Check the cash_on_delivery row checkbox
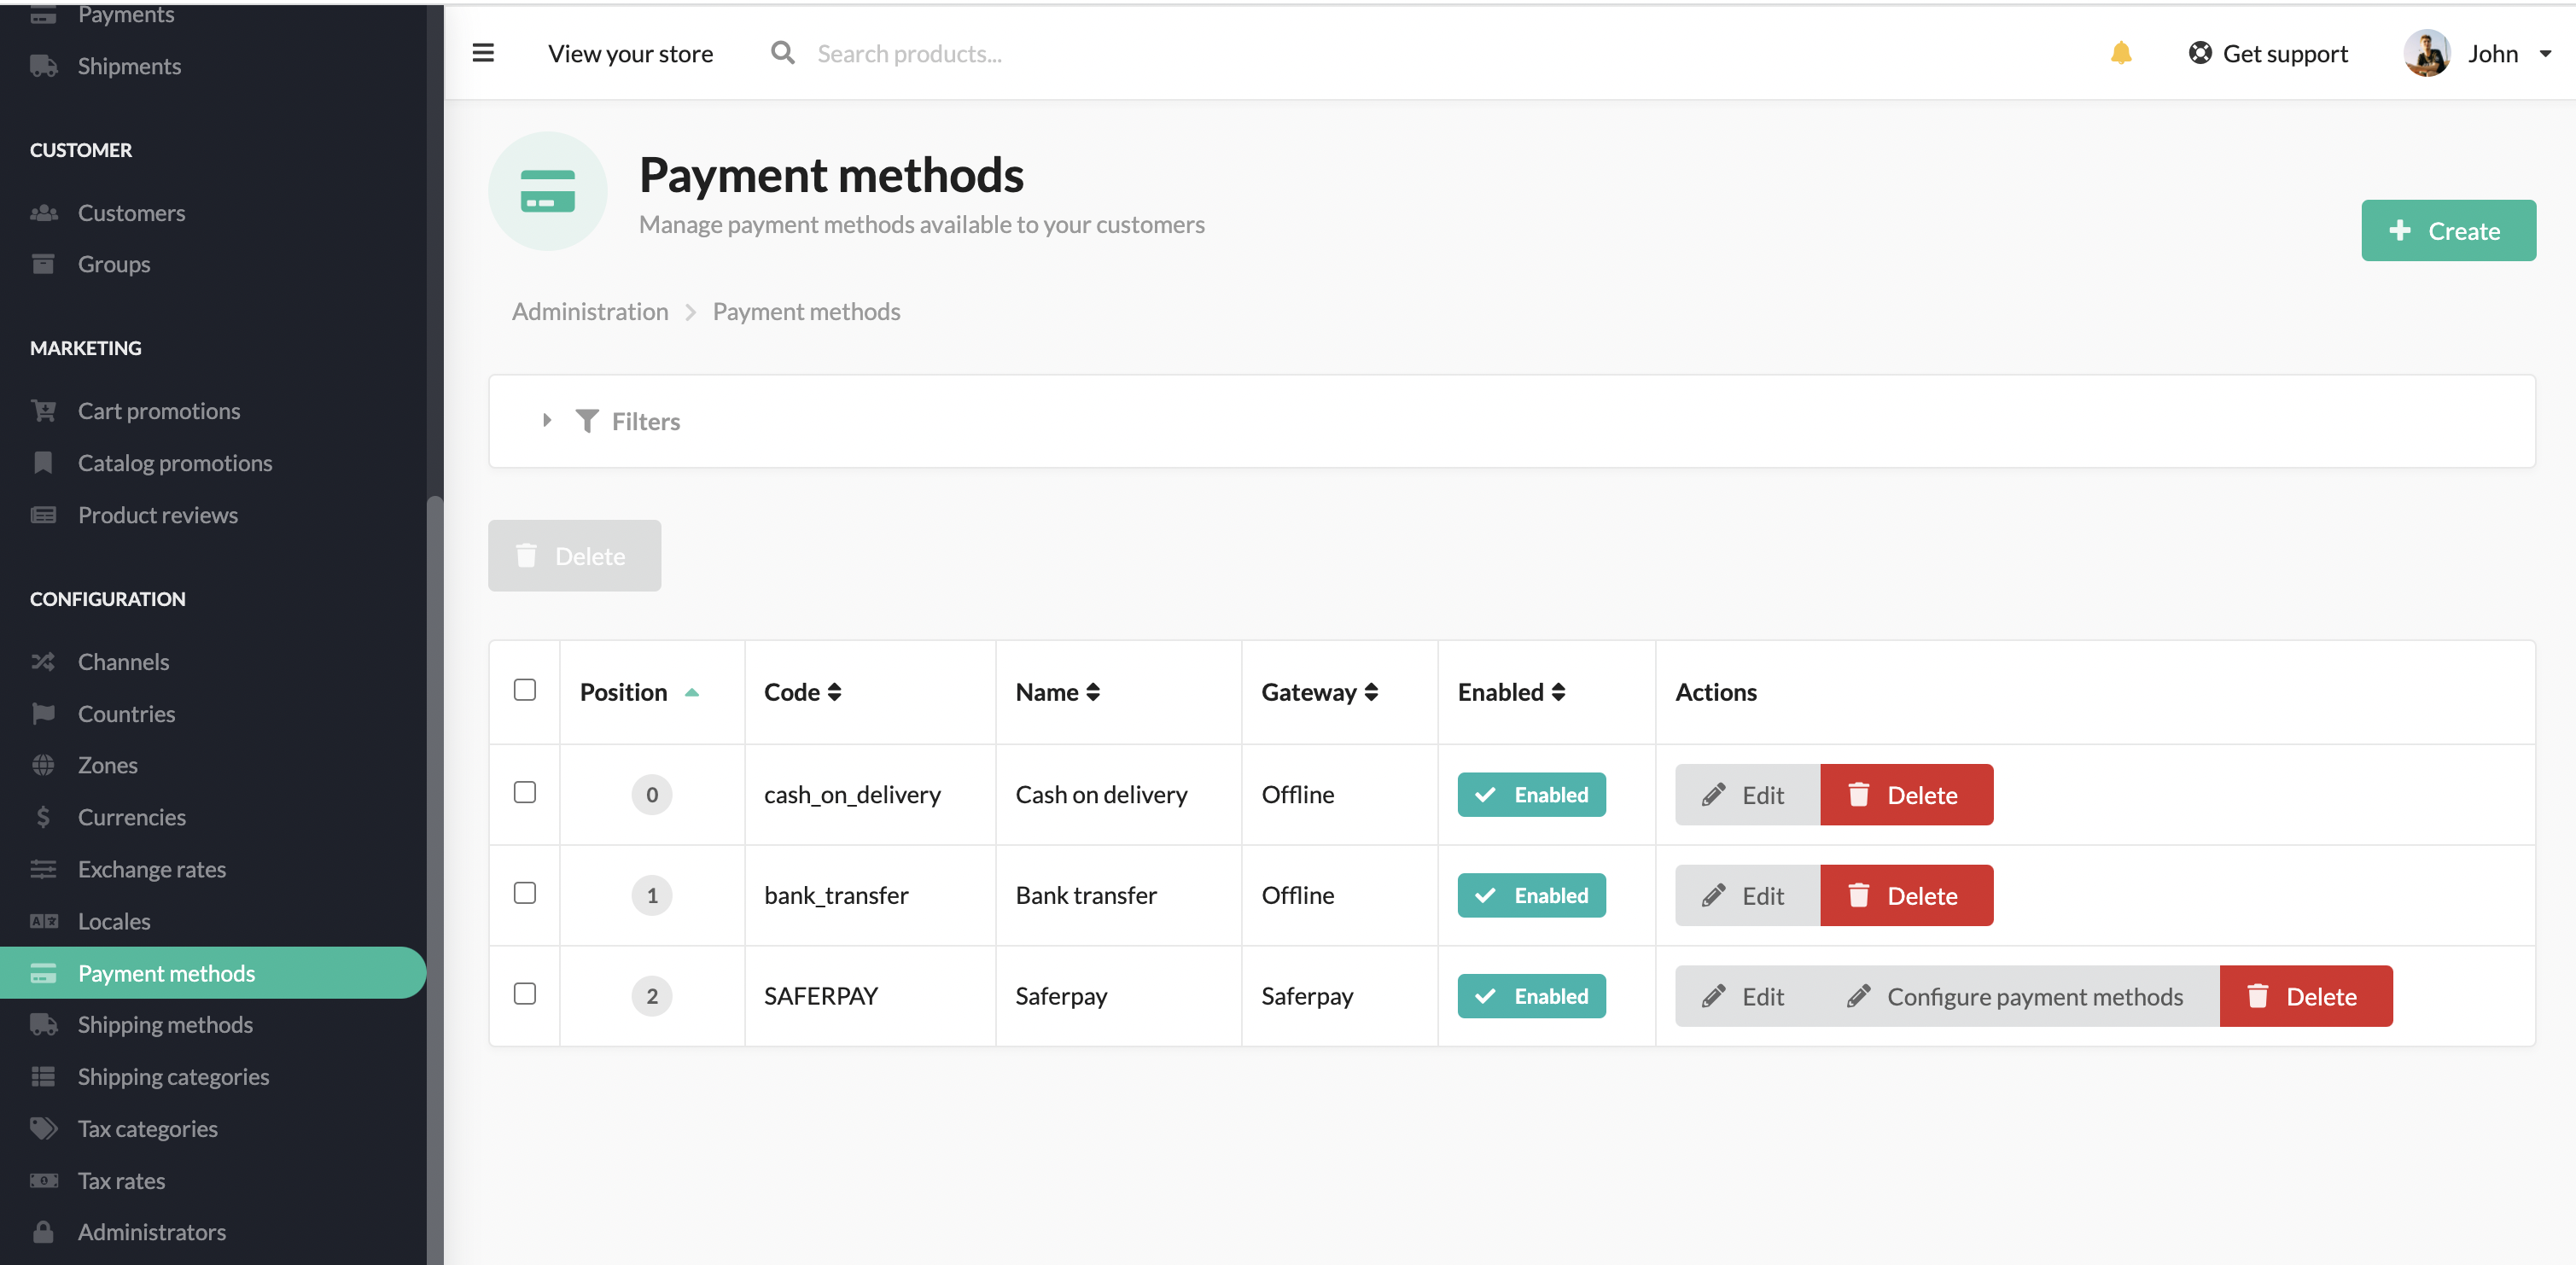Viewport: 2576px width, 1265px height. tap(525, 792)
